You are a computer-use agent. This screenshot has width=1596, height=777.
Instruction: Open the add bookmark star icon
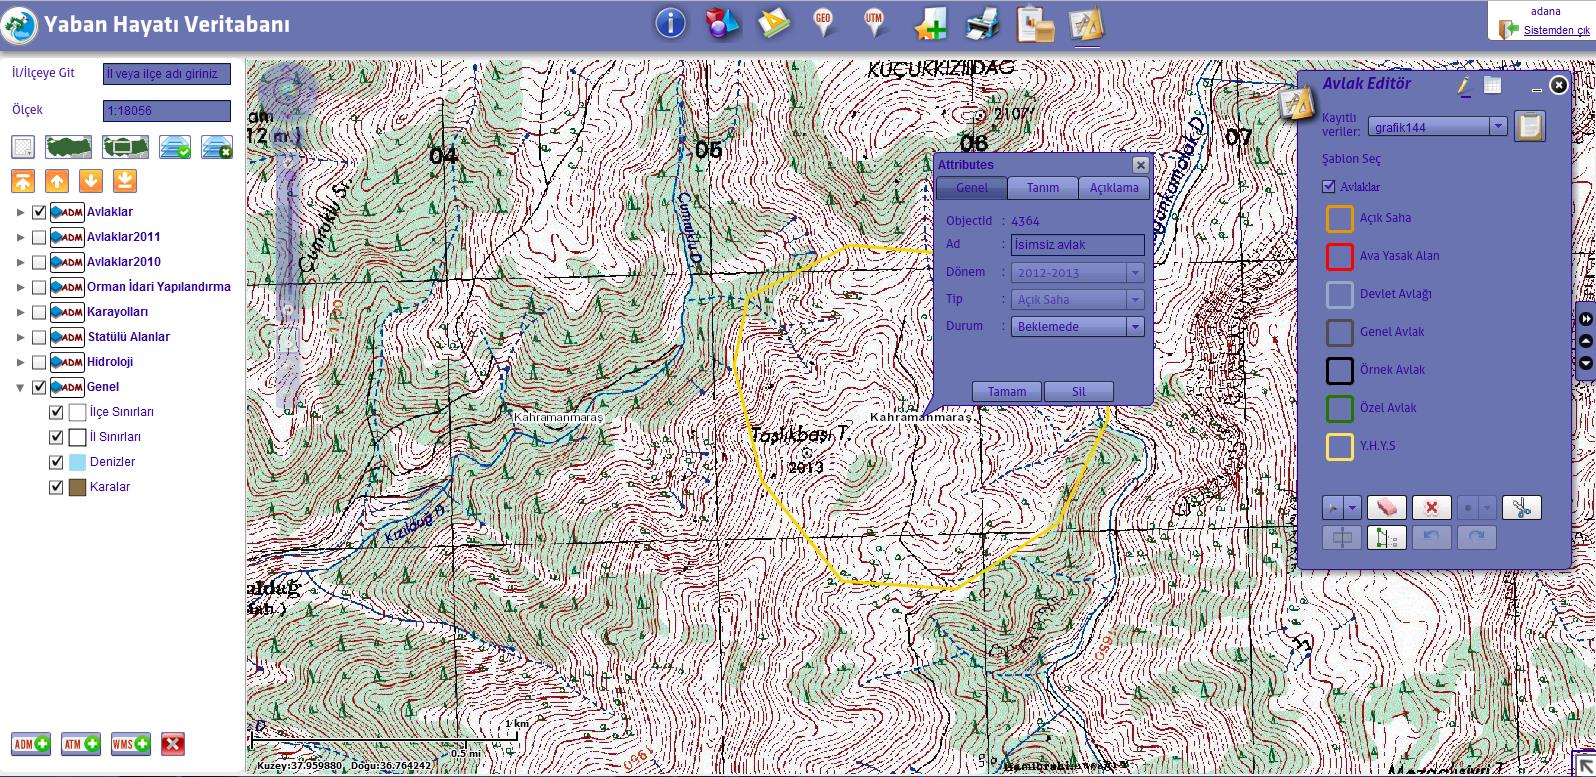pyautogui.click(x=931, y=23)
